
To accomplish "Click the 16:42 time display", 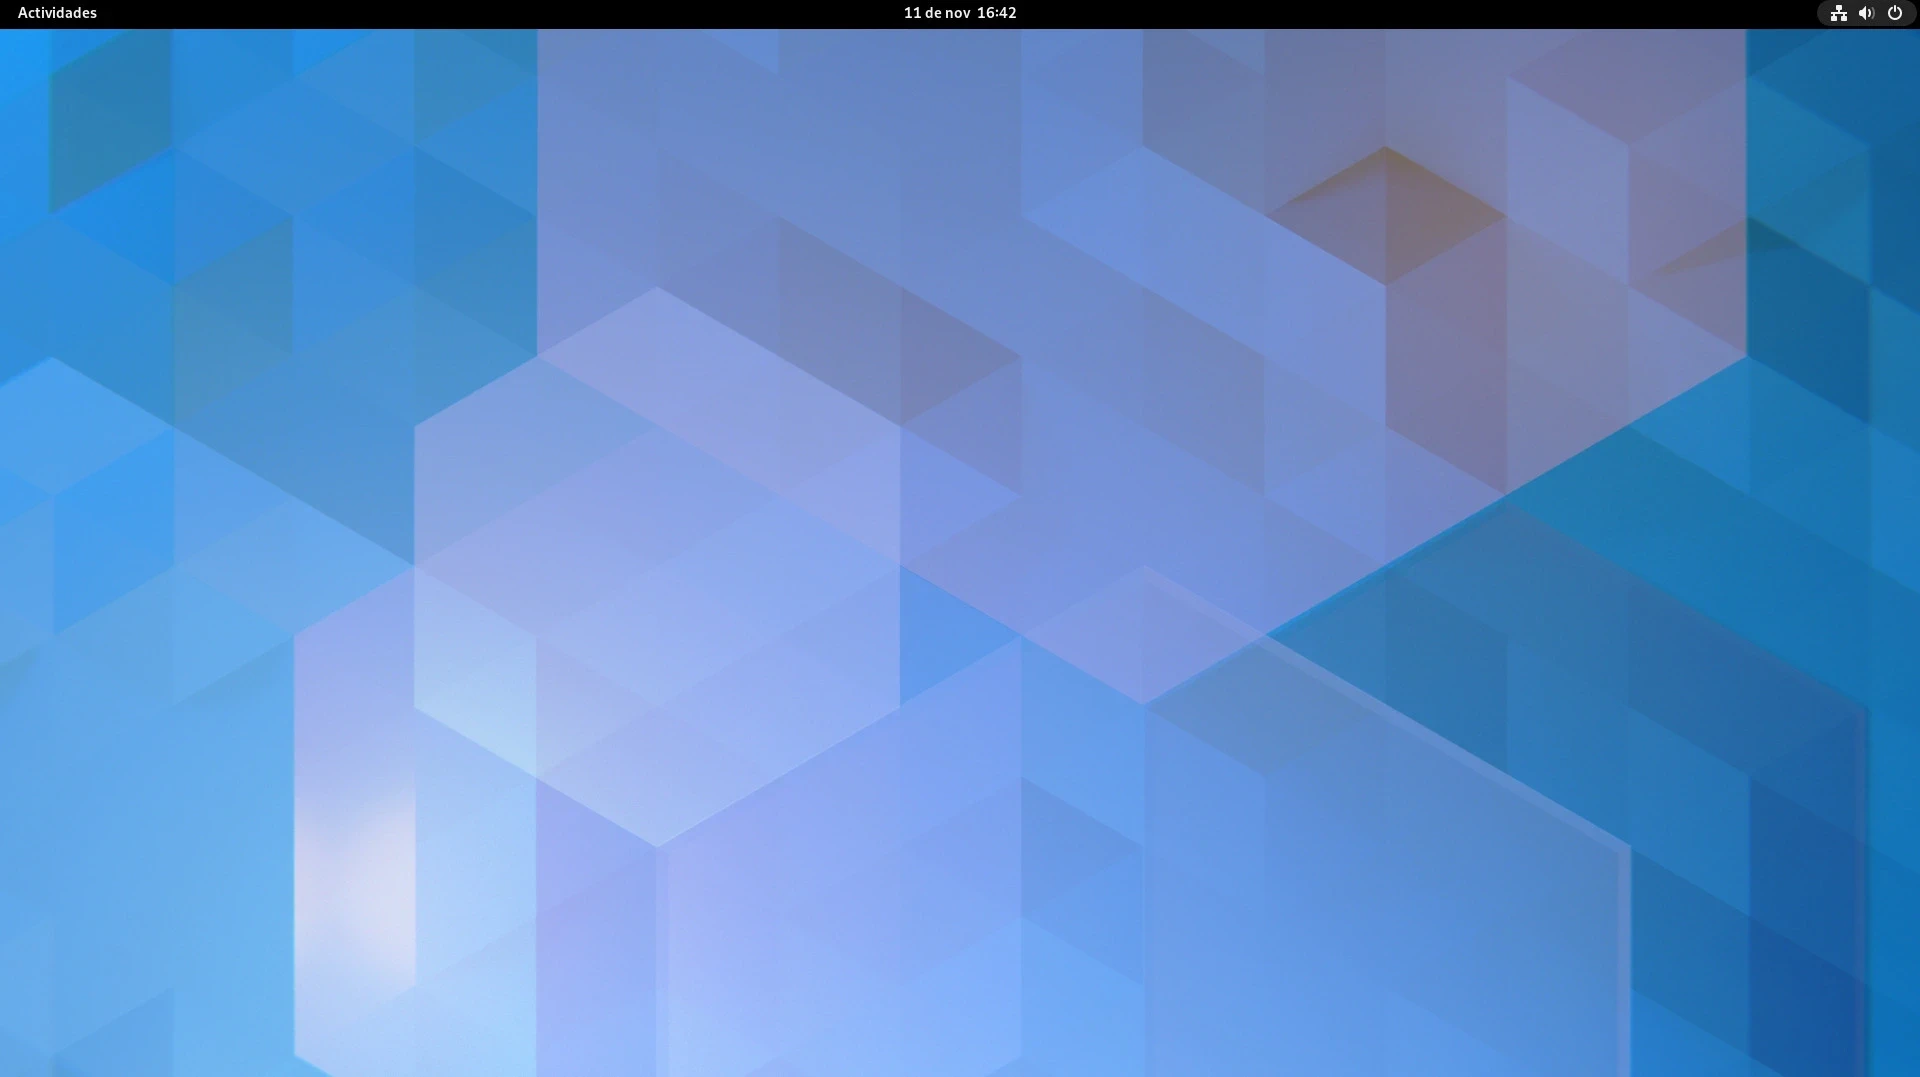I will (996, 13).
